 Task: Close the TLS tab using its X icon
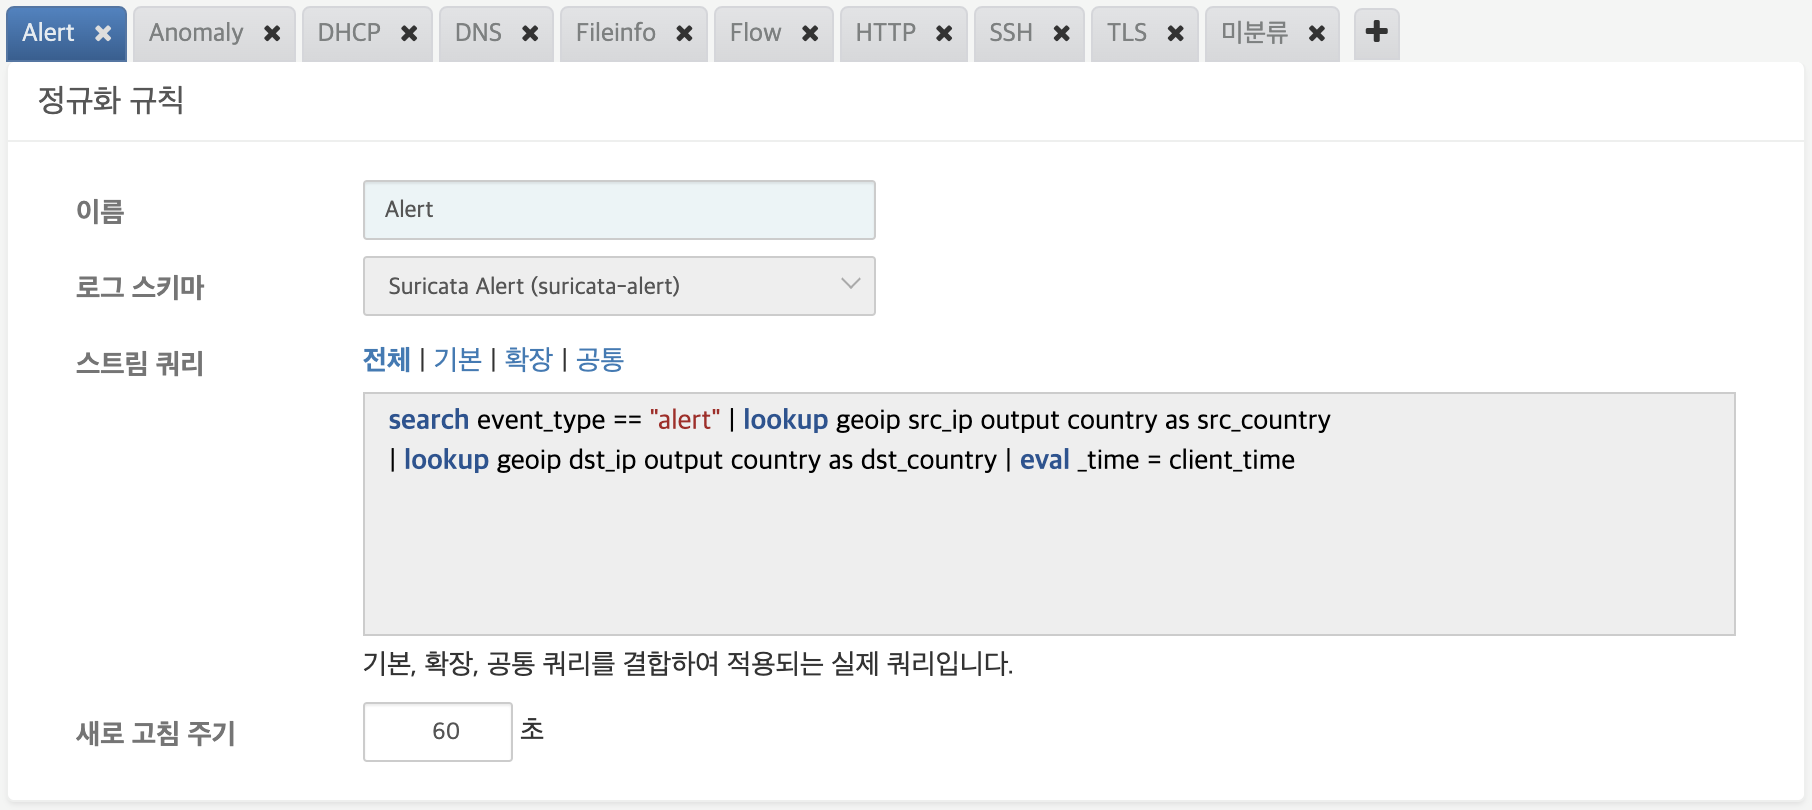tap(1176, 34)
